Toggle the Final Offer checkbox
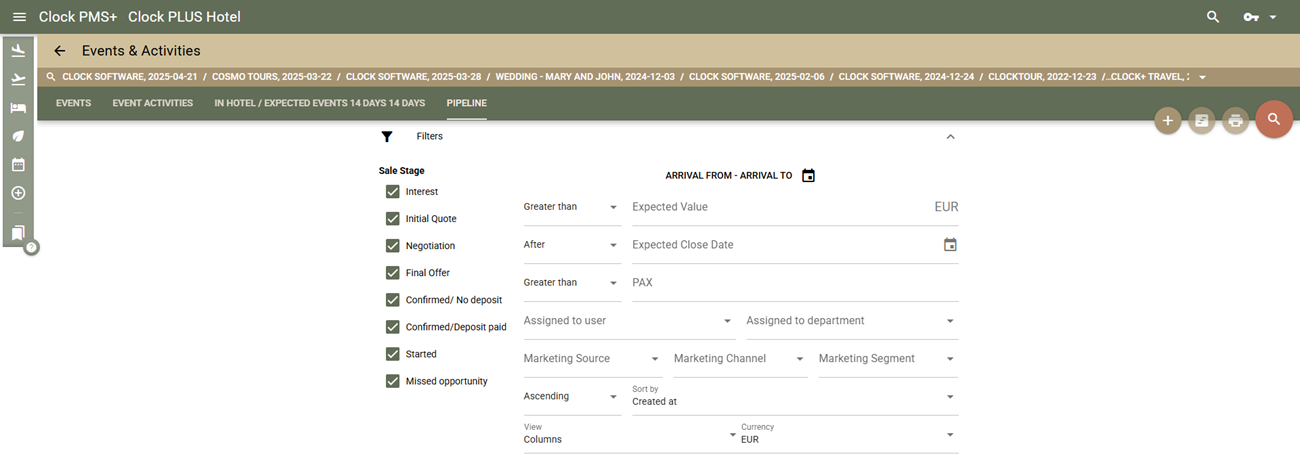1300x465 pixels. coord(393,273)
